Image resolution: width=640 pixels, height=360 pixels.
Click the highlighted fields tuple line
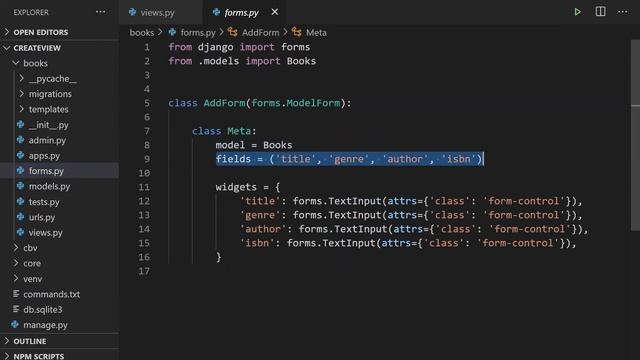tap(349, 159)
